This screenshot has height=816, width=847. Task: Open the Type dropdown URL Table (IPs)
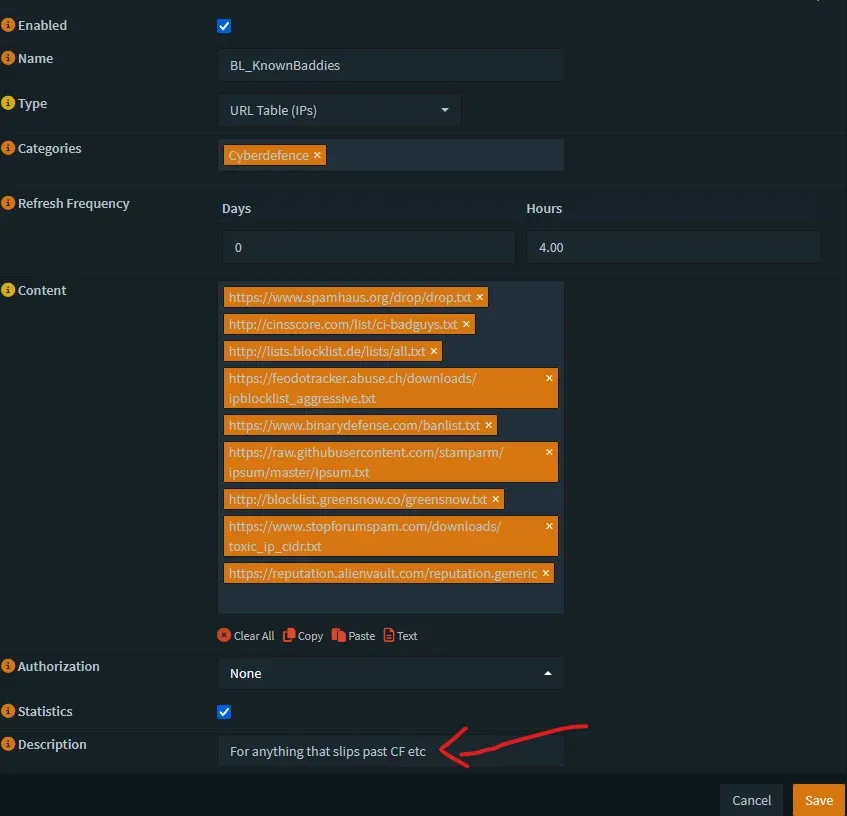339,110
